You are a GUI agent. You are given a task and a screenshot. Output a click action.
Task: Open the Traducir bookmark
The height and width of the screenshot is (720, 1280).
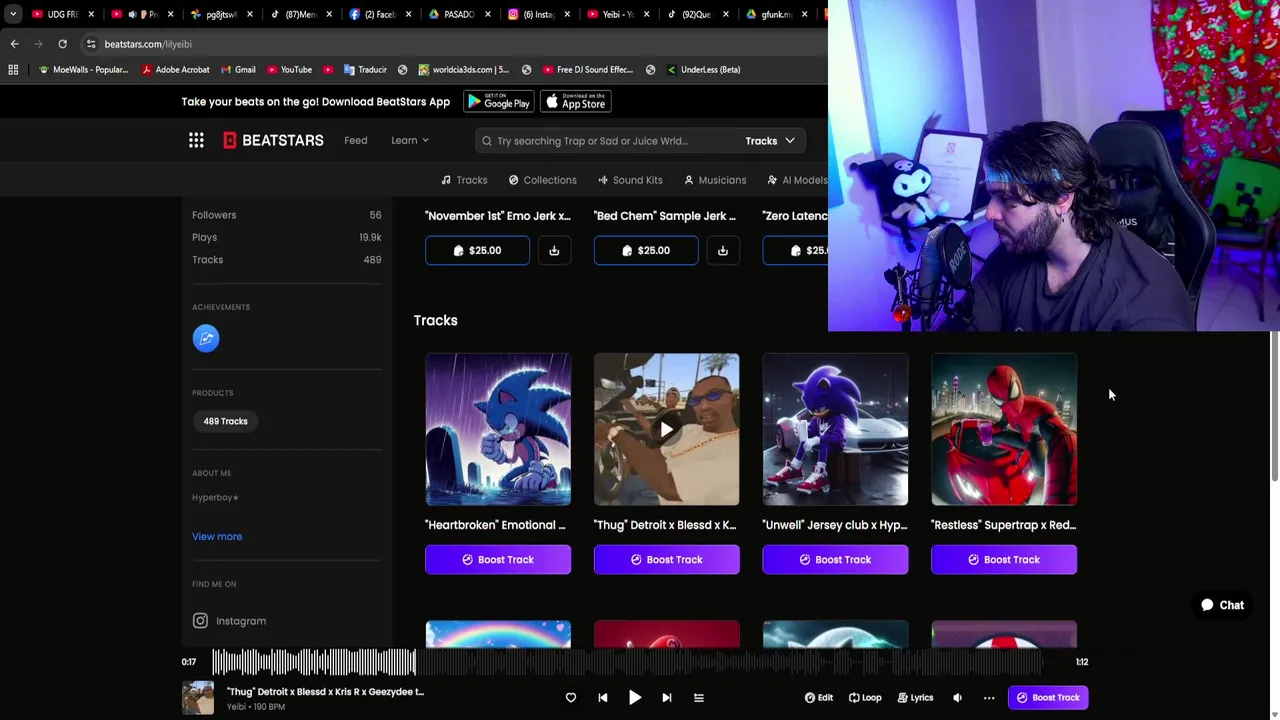coord(365,70)
